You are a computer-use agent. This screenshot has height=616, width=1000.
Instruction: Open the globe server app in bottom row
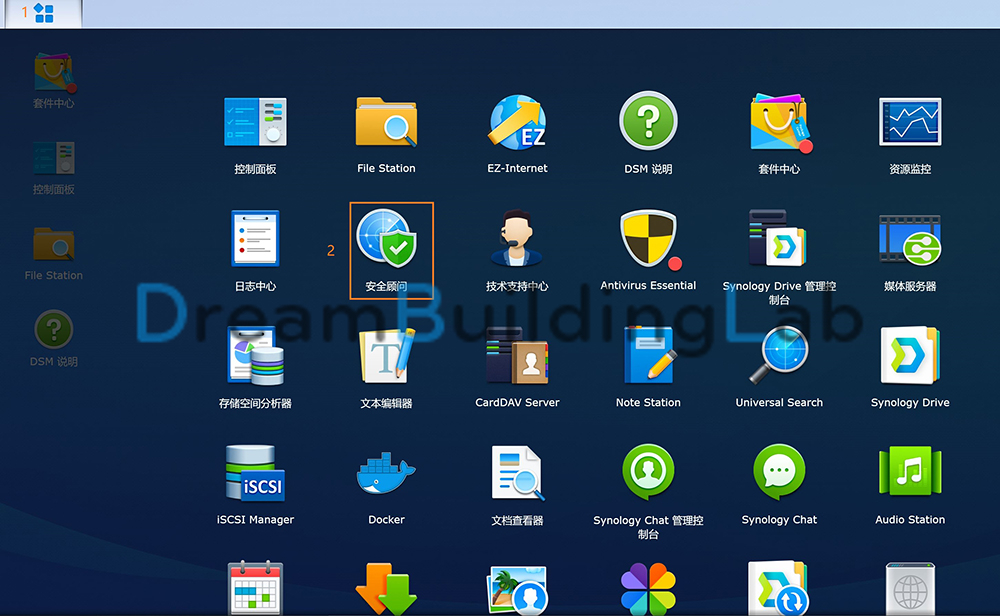click(910, 589)
